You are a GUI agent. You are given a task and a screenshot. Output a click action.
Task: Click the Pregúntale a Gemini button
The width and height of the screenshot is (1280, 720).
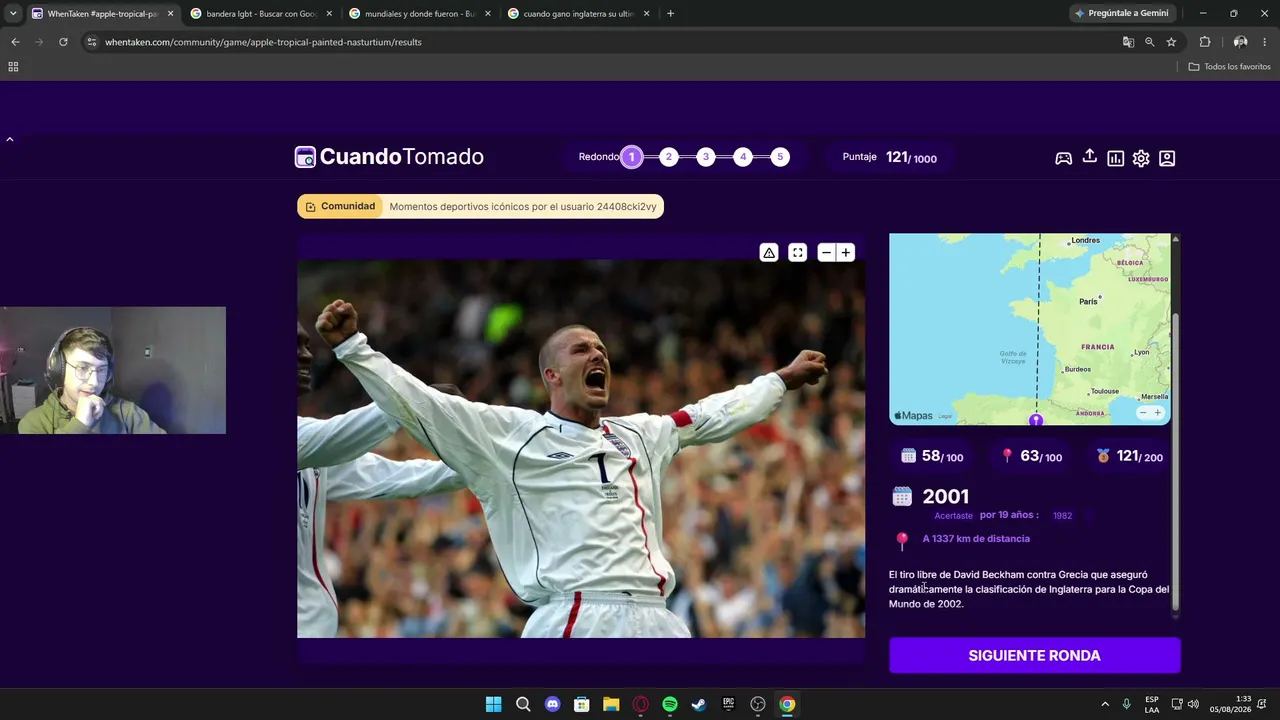point(1121,14)
